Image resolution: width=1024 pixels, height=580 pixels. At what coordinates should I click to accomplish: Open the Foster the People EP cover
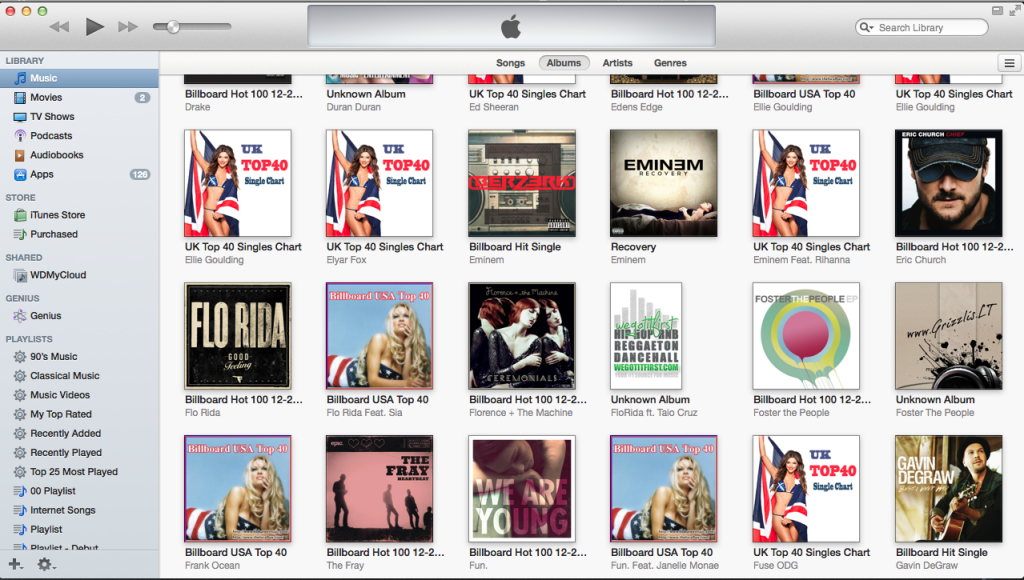[806, 336]
